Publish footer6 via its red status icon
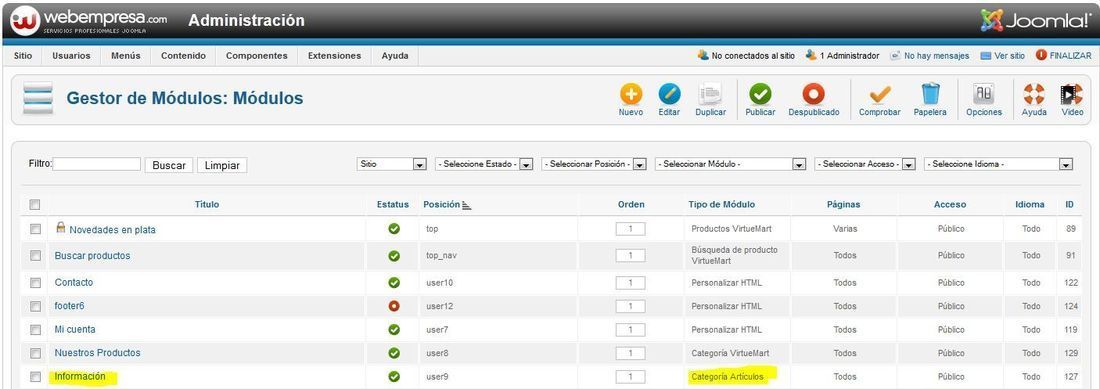The image size is (1100, 389). 394,306
